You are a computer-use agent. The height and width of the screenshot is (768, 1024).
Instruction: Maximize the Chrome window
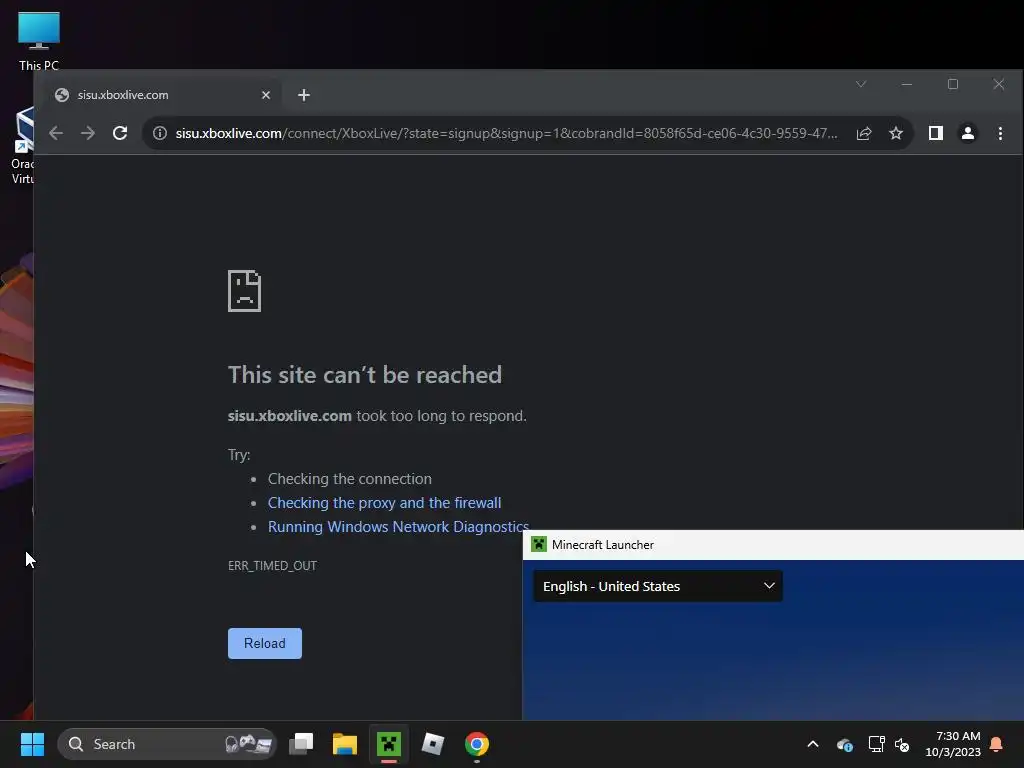coord(953,84)
